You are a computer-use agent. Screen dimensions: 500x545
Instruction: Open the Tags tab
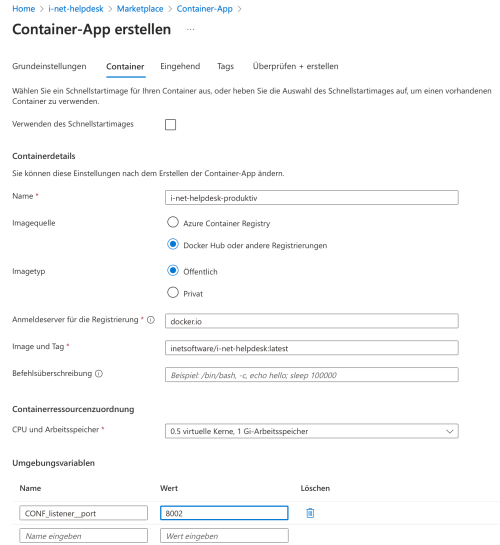point(225,66)
